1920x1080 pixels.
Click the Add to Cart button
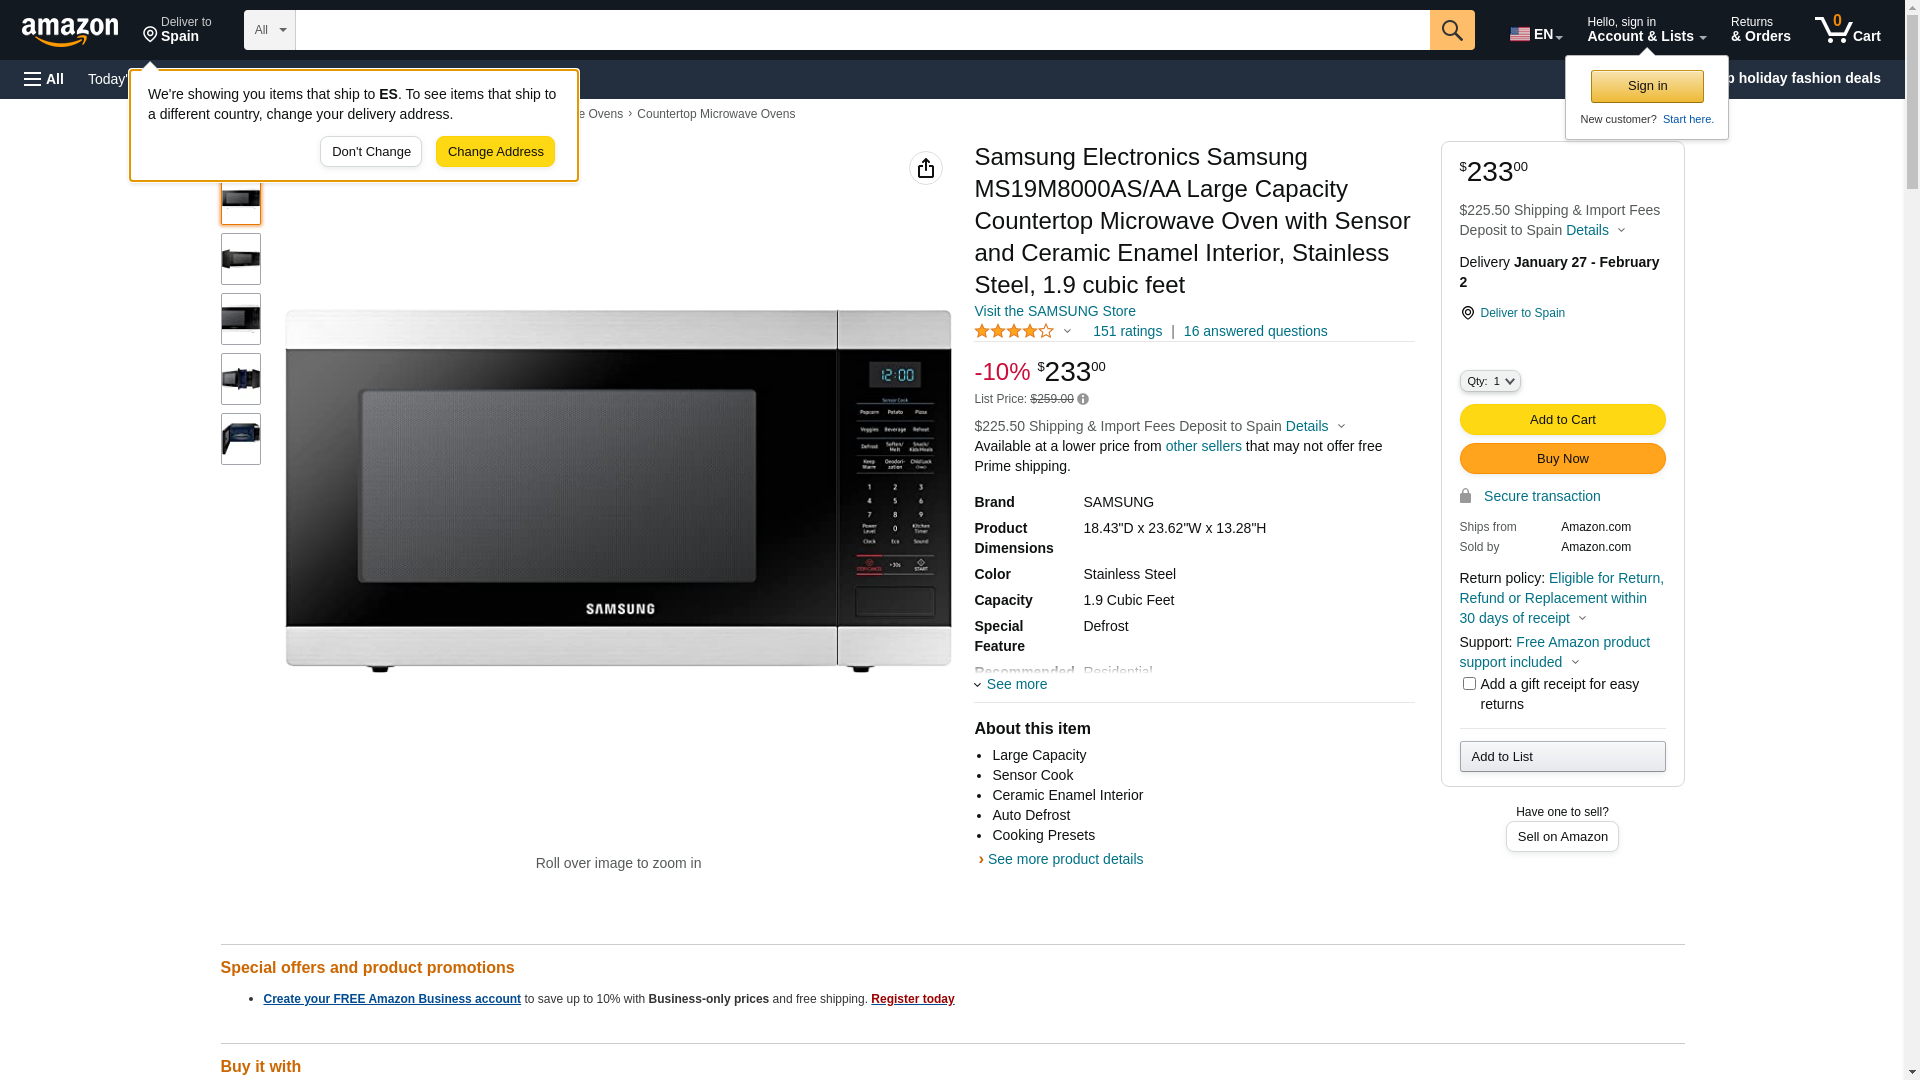click(1562, 419)
